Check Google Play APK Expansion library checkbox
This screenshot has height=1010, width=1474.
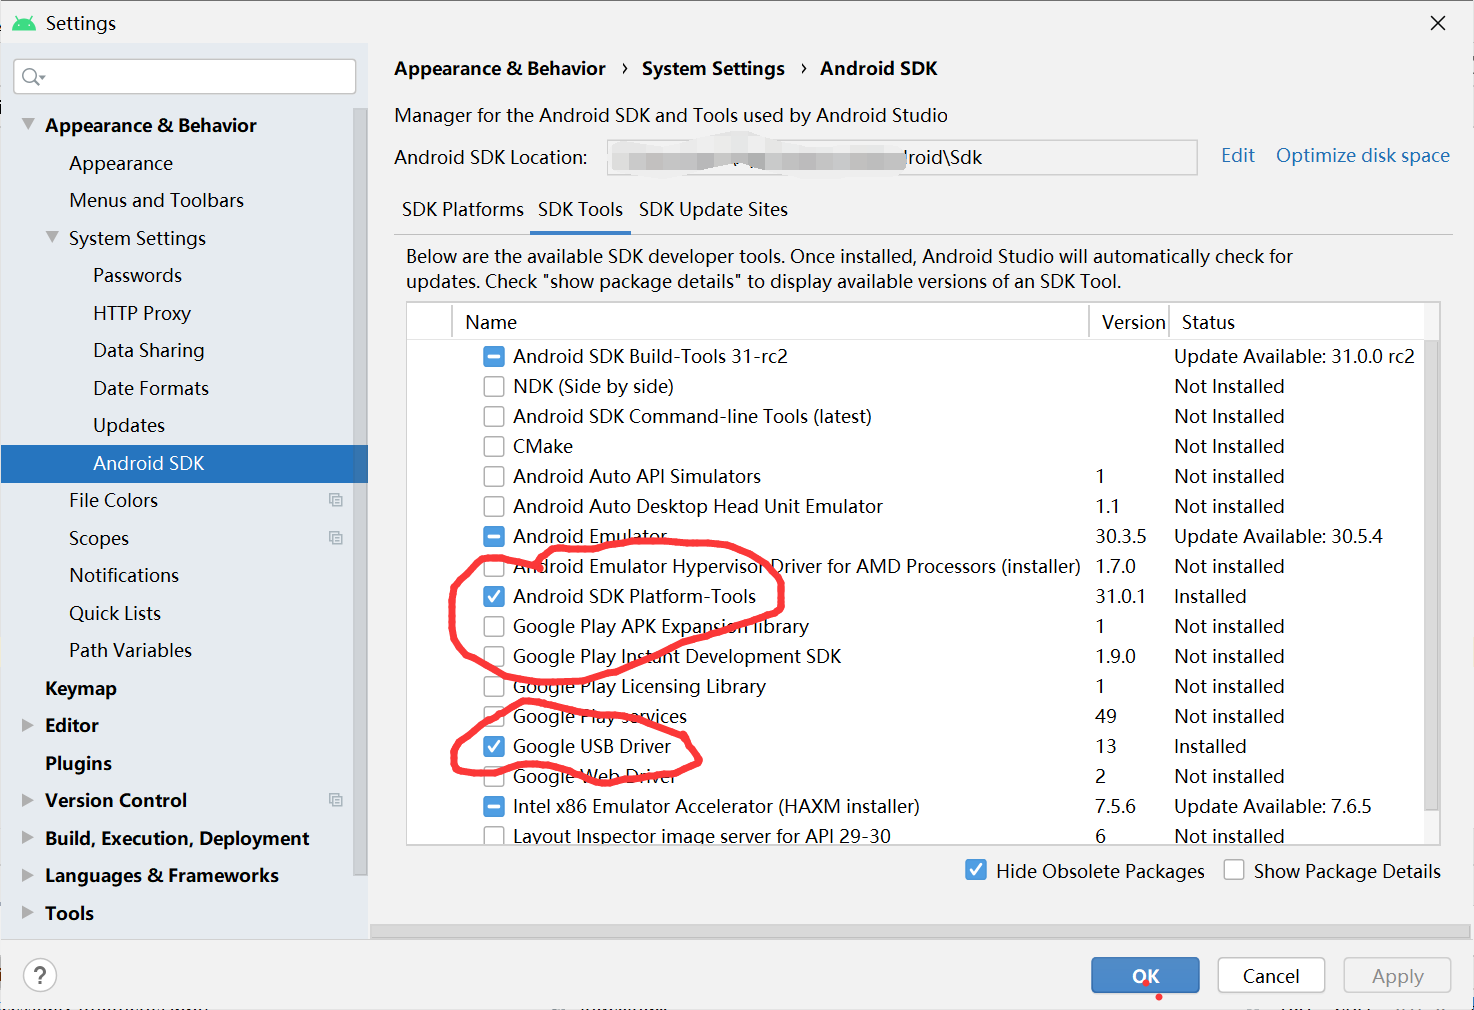point(494,626)
